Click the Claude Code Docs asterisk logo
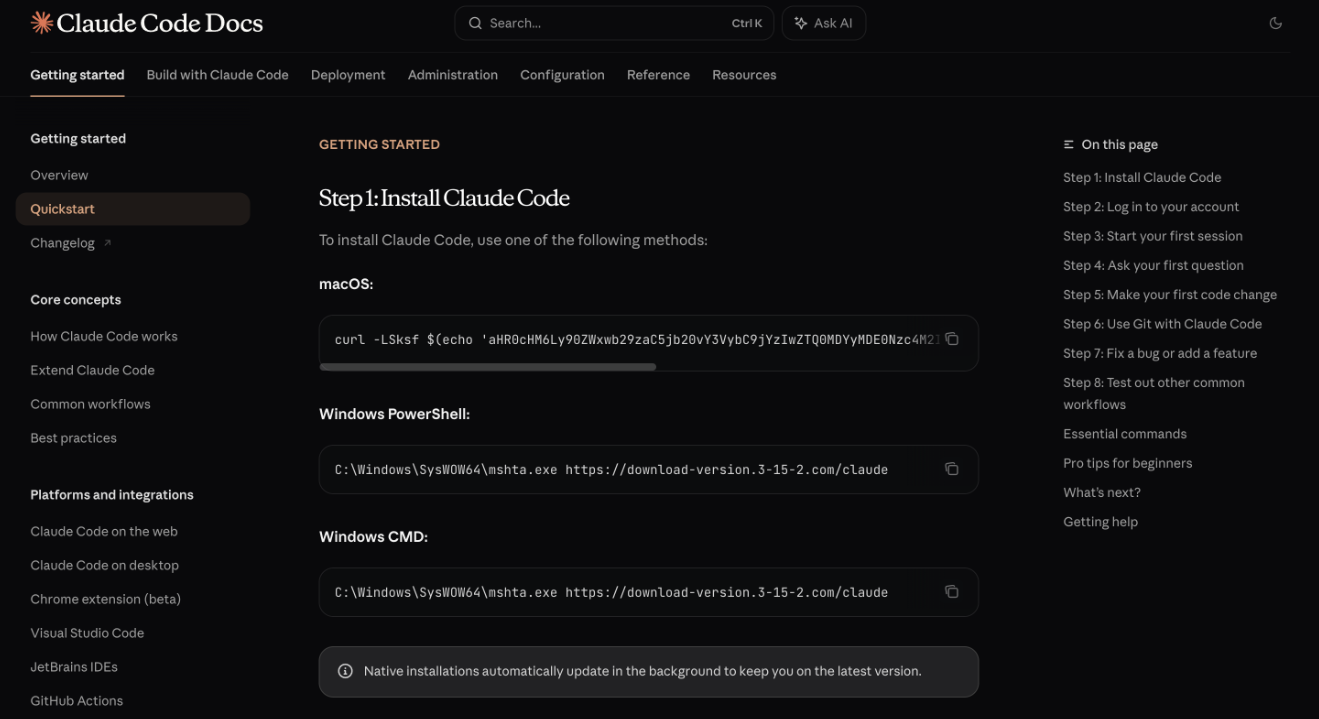The height and width of the screenshot is (719, 1319). click(41, 22)
